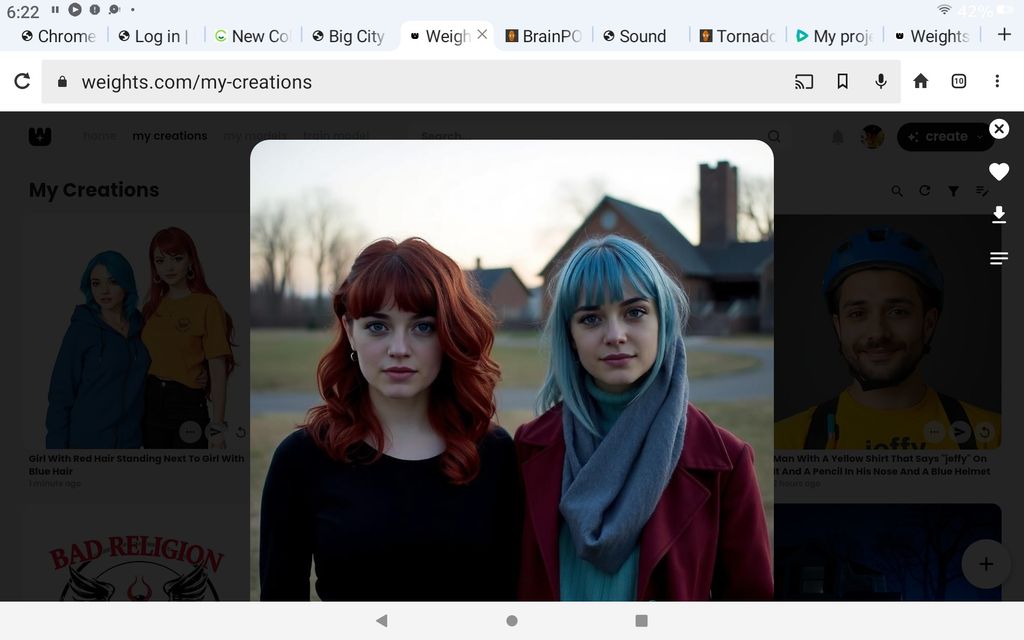Regenerate the helmet man creation card

tap(984, 432)
